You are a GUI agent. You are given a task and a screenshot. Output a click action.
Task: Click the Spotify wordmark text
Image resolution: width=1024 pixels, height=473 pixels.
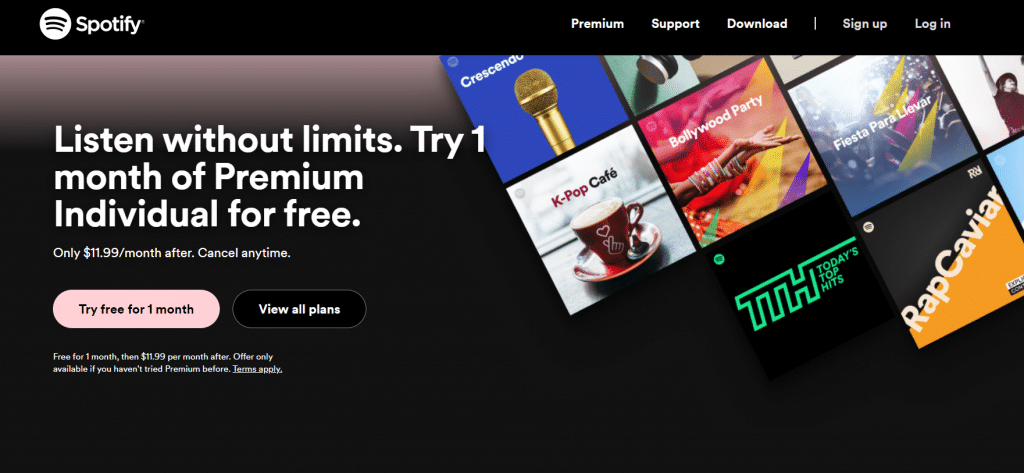(109, 25)
